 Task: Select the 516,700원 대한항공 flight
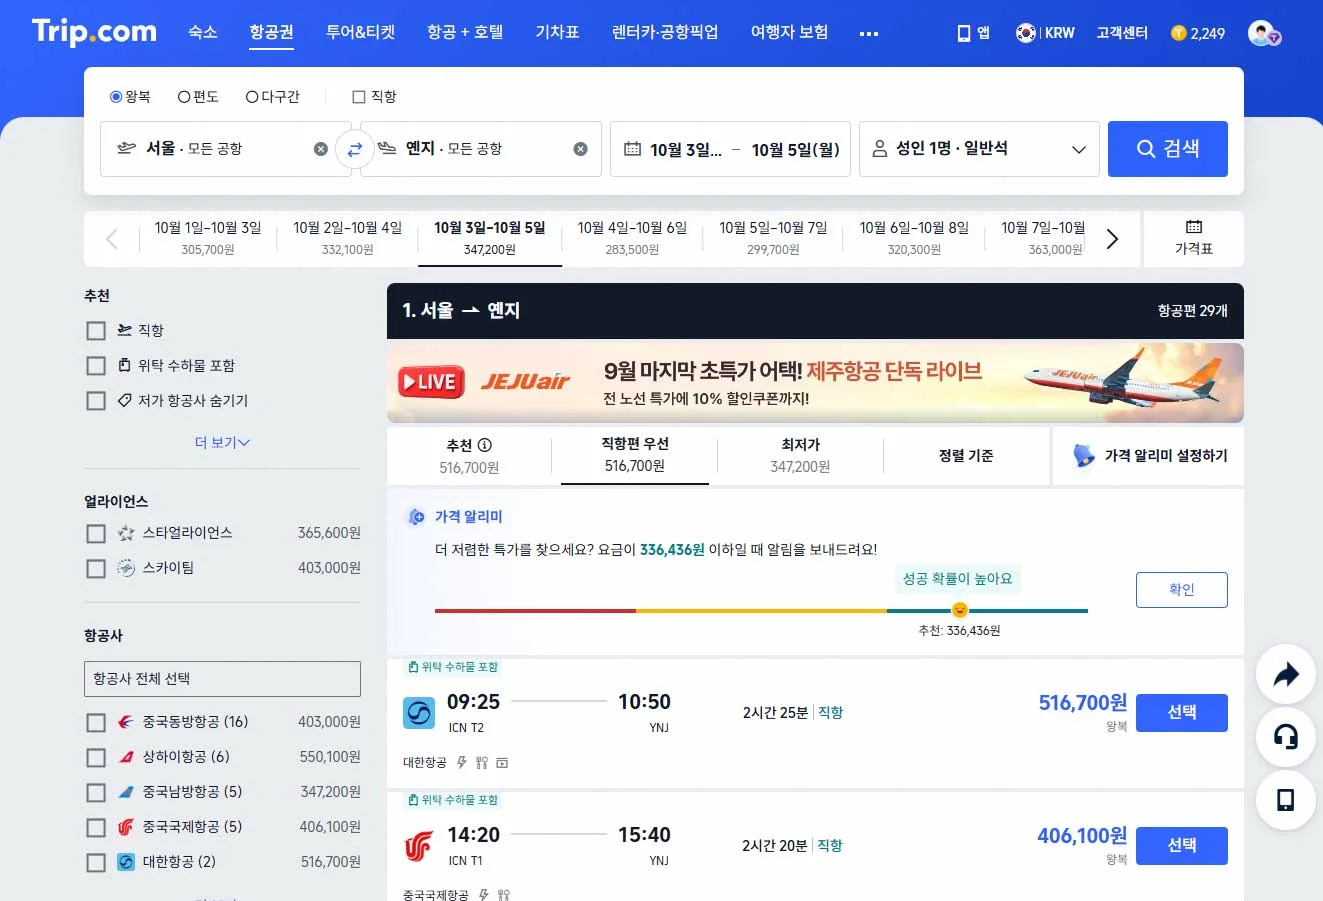(1182, 713)
